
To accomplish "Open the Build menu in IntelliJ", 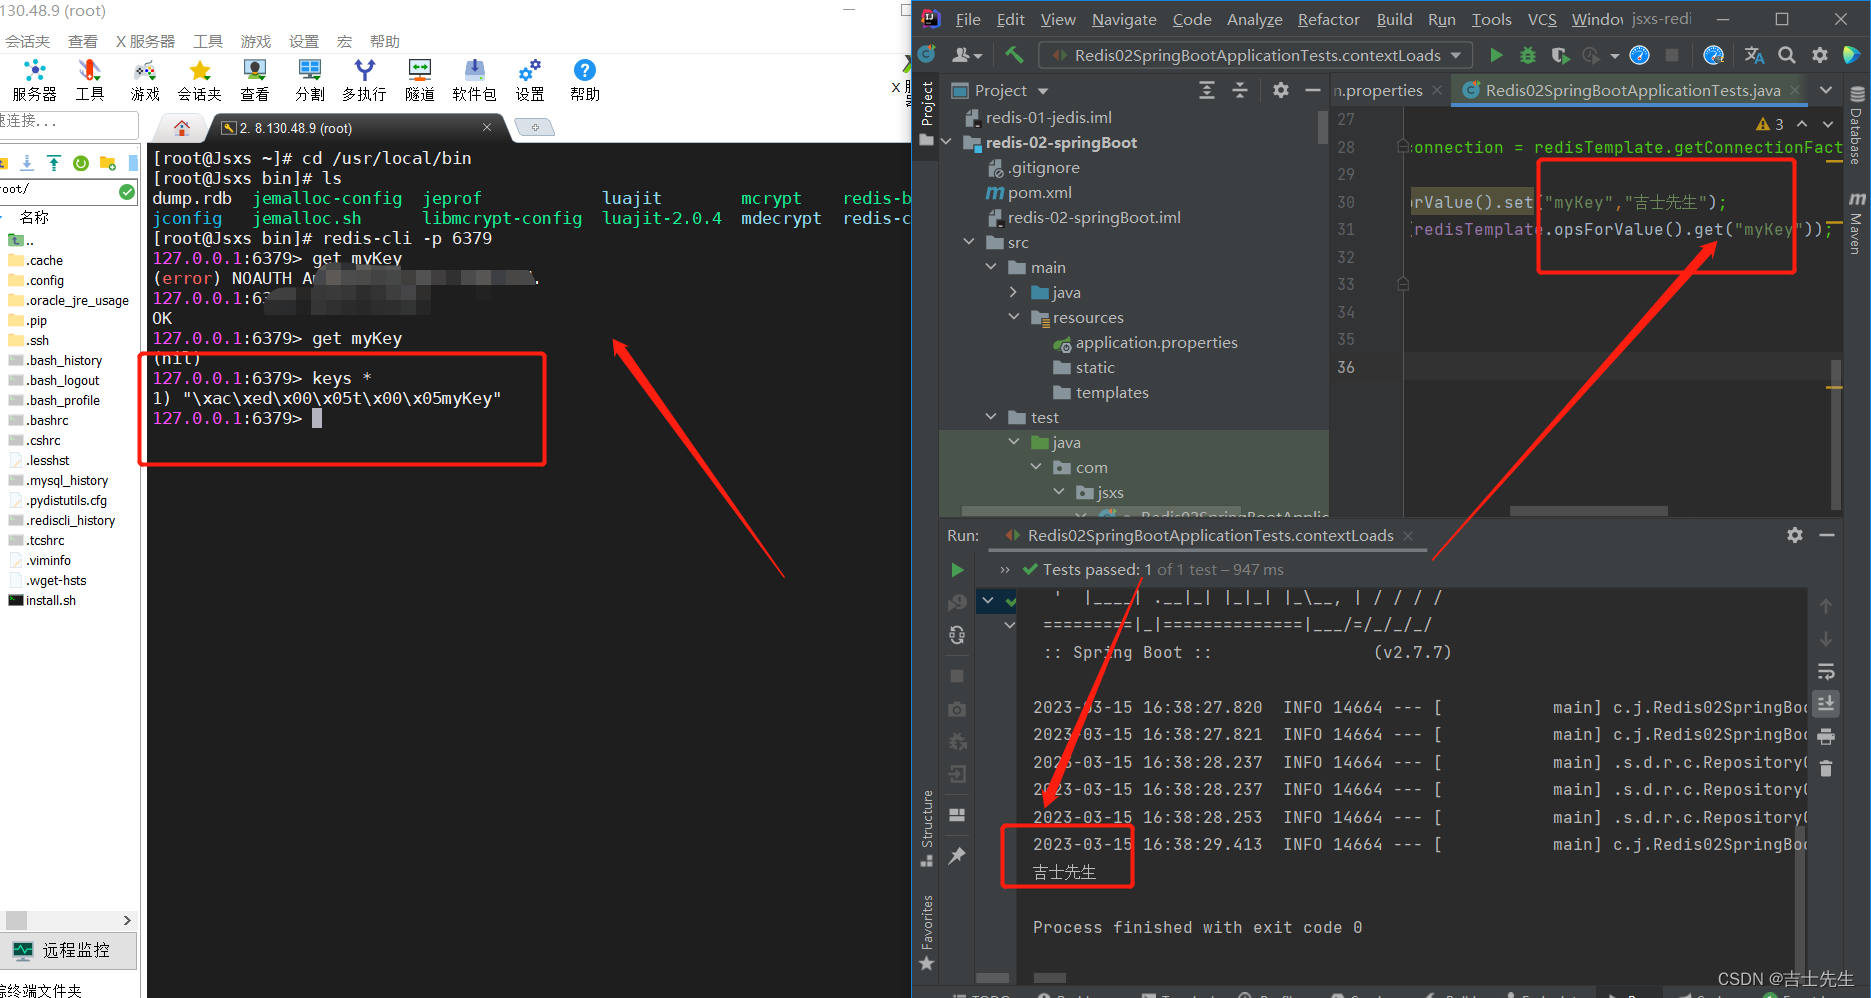I will click(x=1394, y=19).
